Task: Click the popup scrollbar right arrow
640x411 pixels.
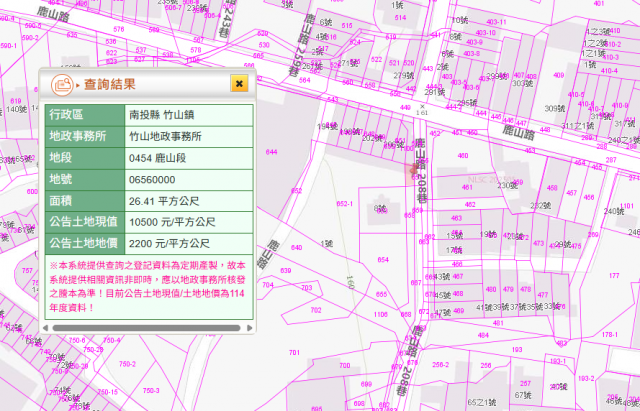Action: click(x=250, y=327)
